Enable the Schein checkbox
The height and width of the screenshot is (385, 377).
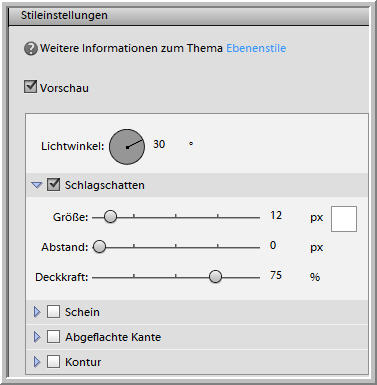53,312
